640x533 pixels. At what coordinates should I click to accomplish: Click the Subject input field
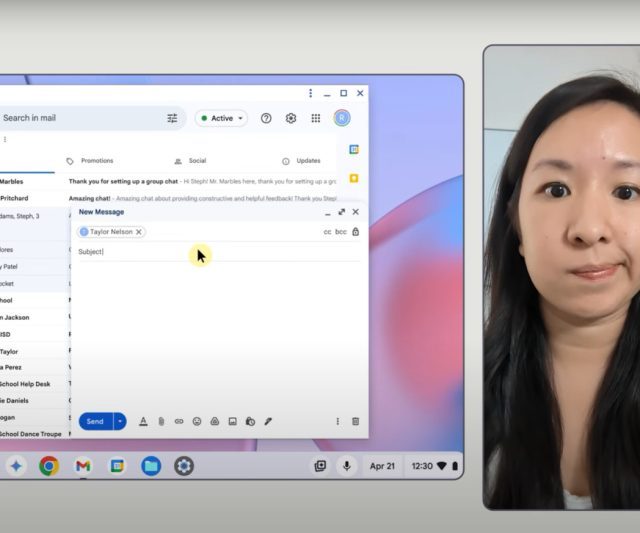(219, 252)
